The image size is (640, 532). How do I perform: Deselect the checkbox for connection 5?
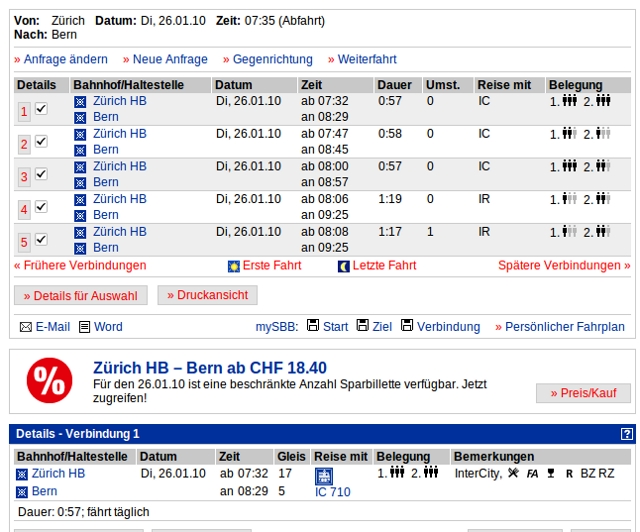click(x=41, y=240)
